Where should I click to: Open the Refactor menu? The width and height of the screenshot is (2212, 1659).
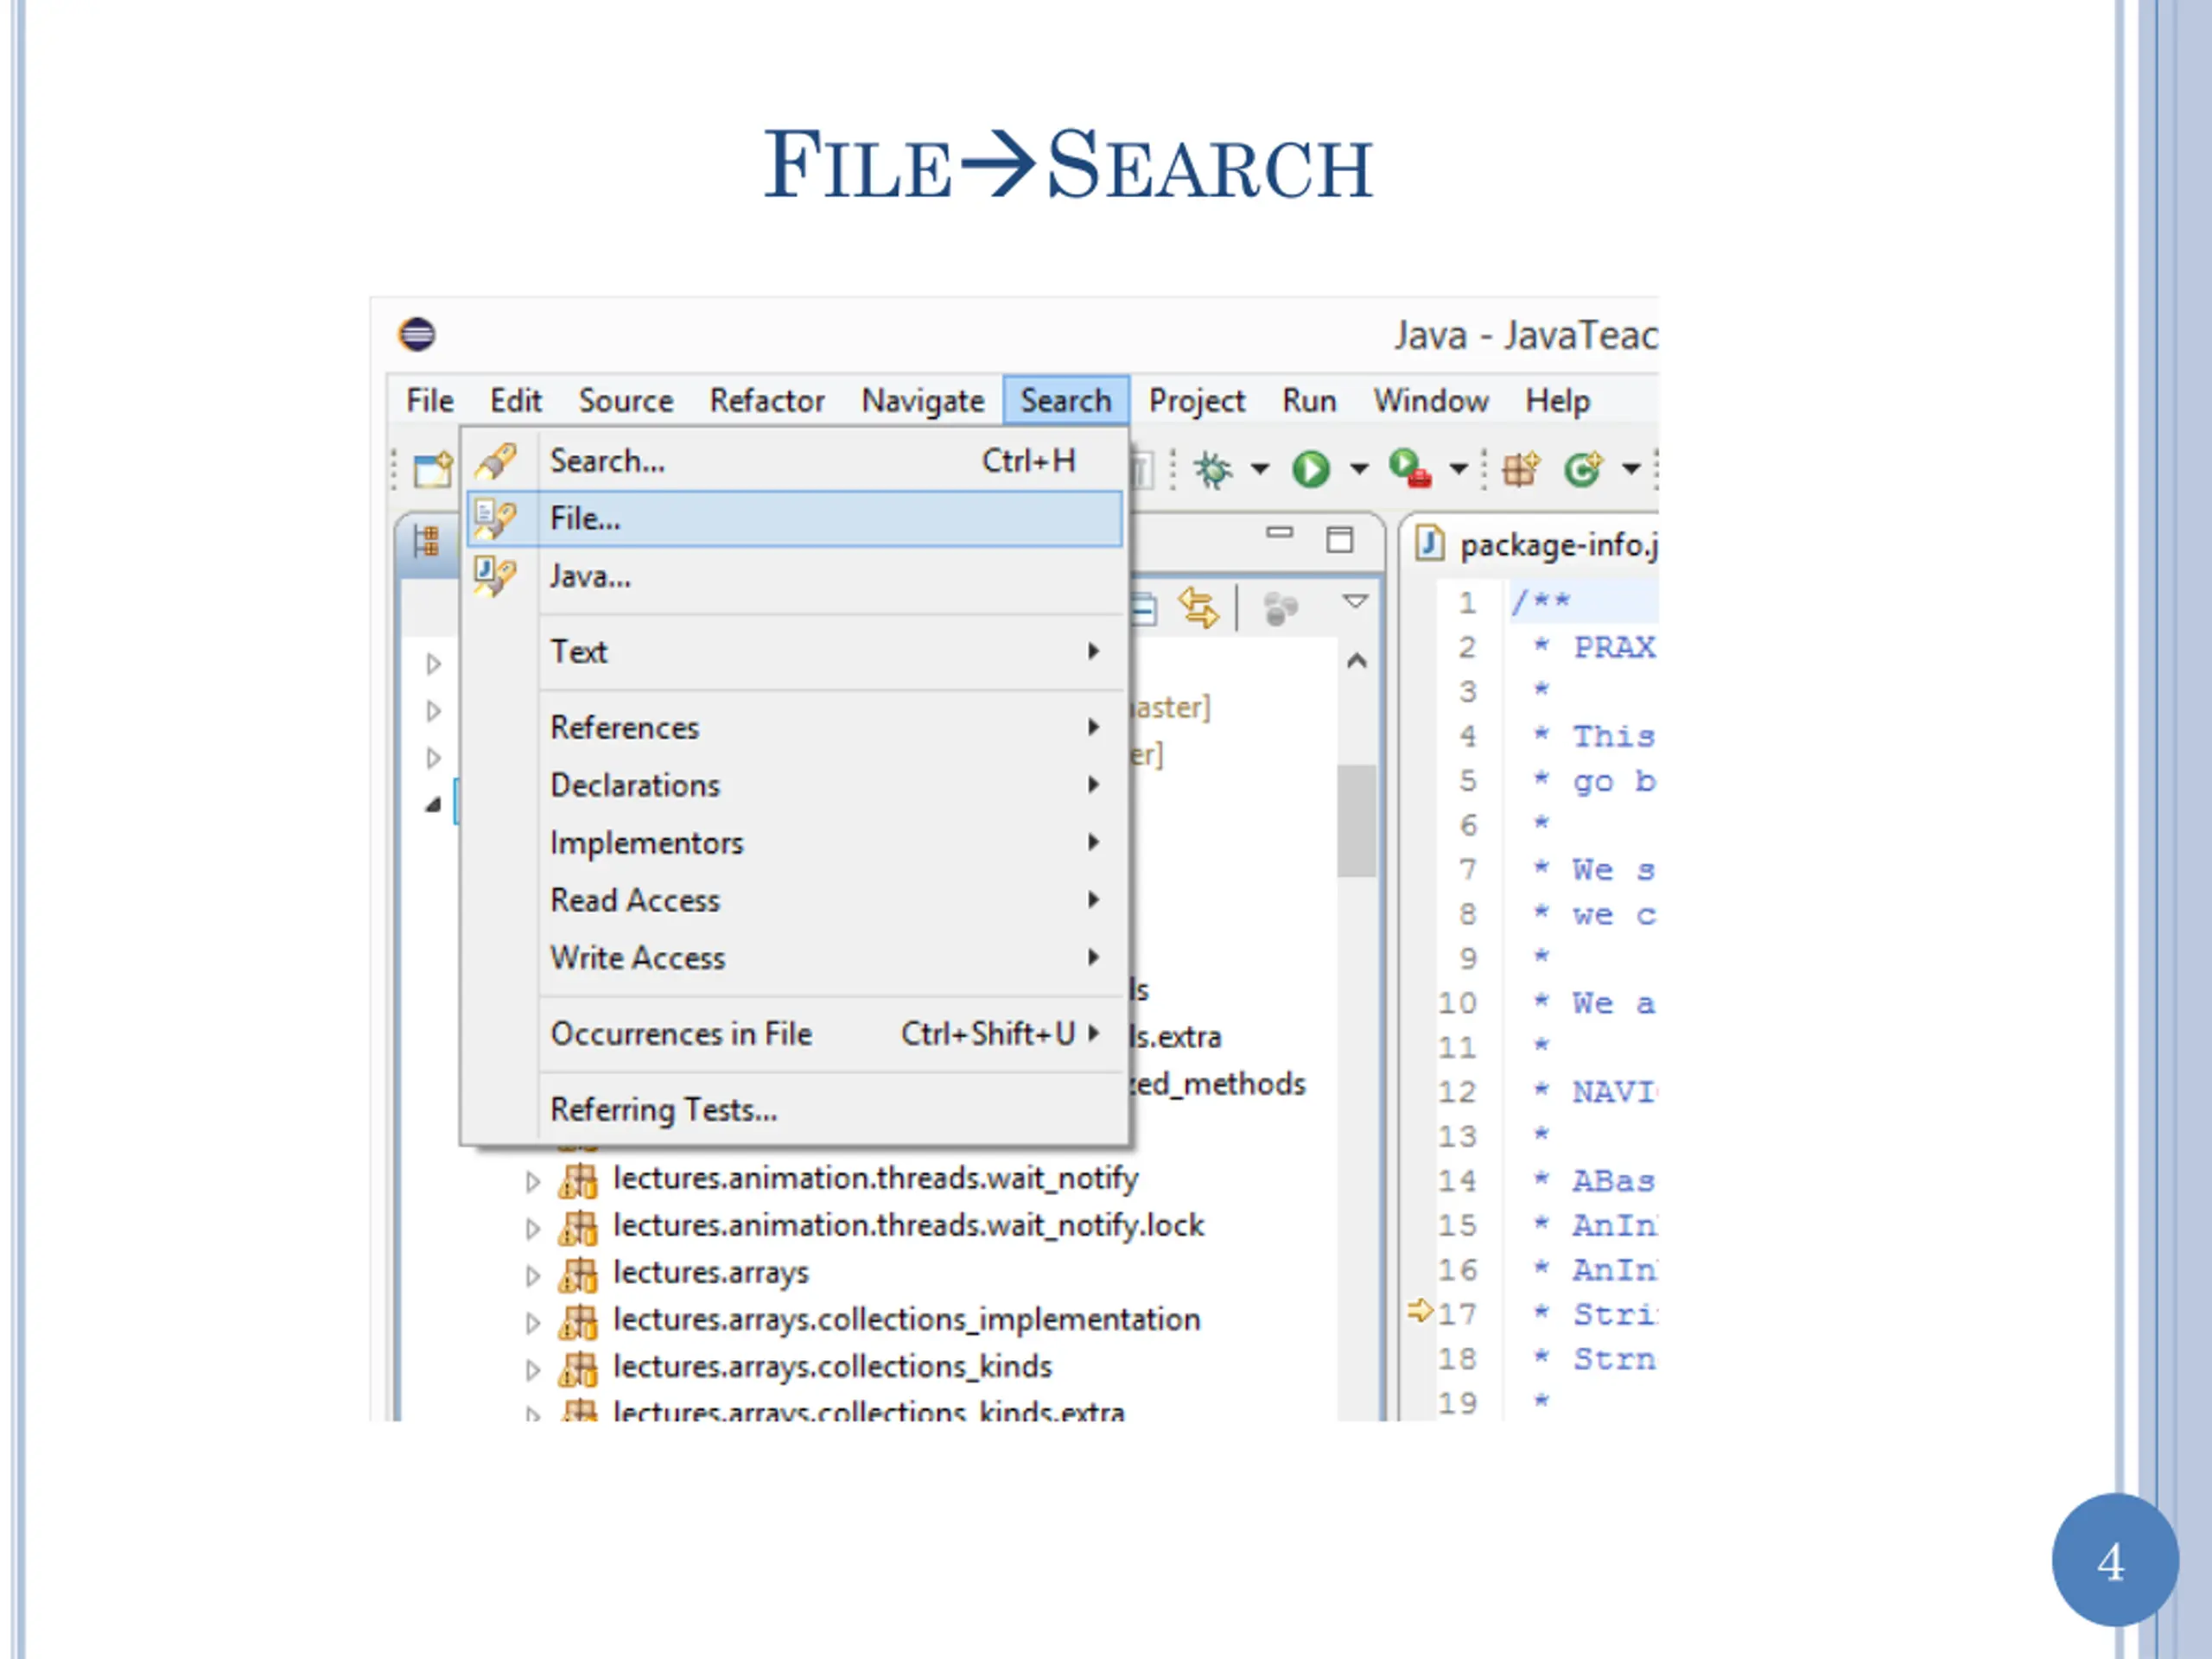coord(767,401)
